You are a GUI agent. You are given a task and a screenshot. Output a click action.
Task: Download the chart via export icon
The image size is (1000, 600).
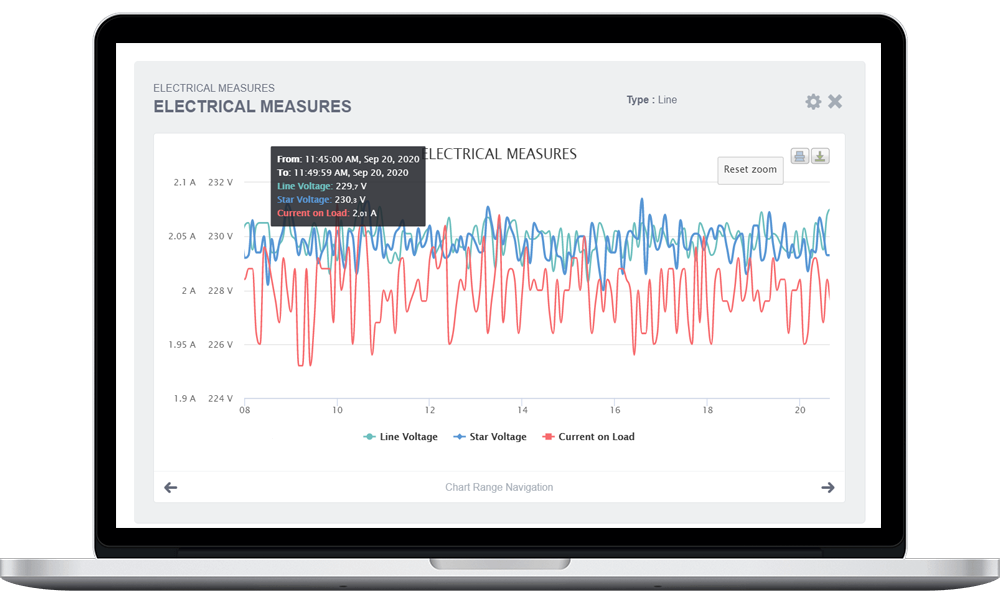point(820,156)
